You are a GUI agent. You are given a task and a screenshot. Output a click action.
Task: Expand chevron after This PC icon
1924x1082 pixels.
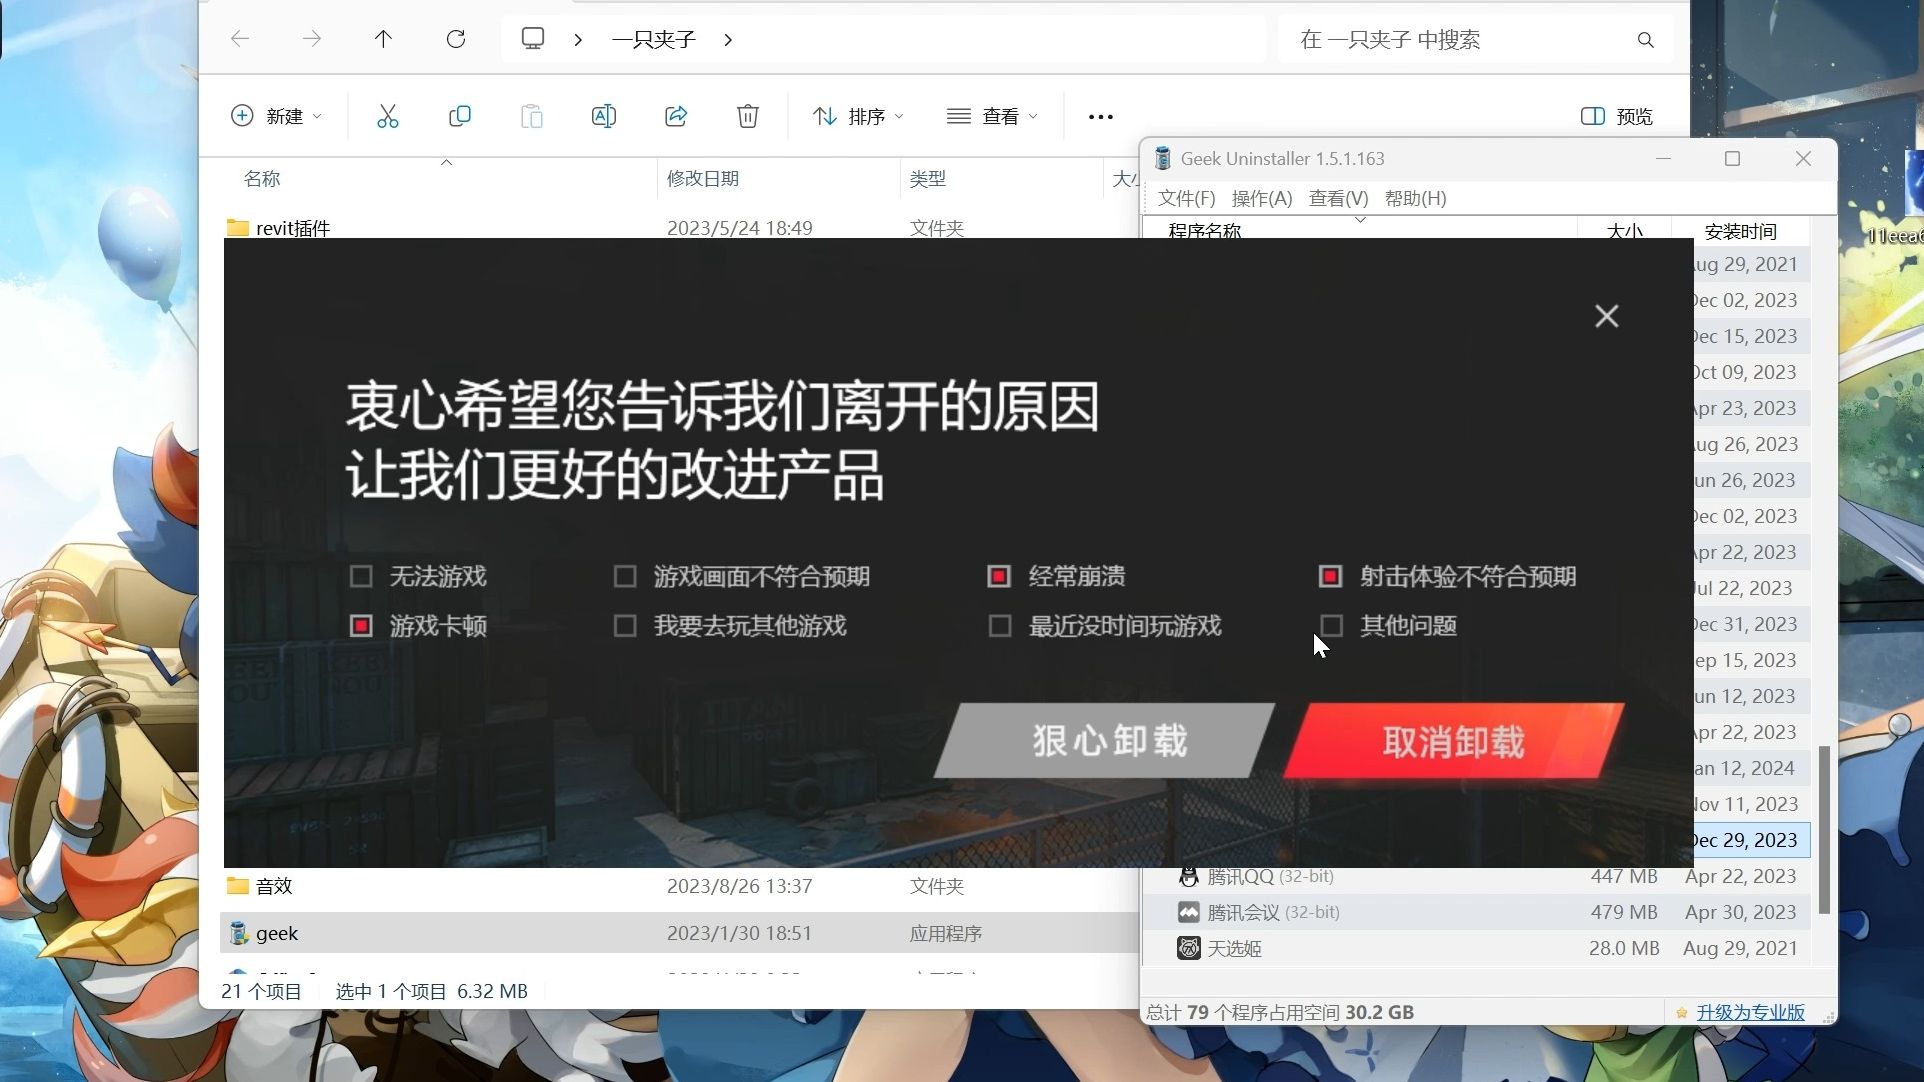578,39
